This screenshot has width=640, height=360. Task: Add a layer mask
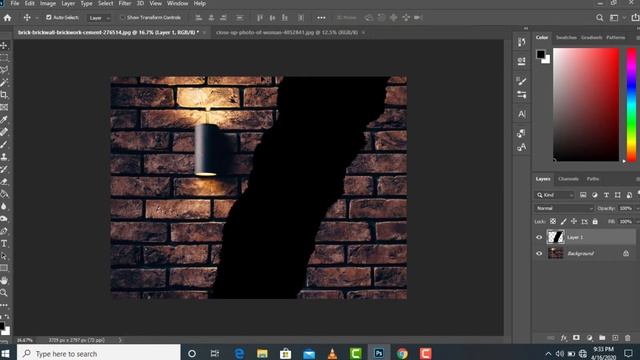pos(576,338)
